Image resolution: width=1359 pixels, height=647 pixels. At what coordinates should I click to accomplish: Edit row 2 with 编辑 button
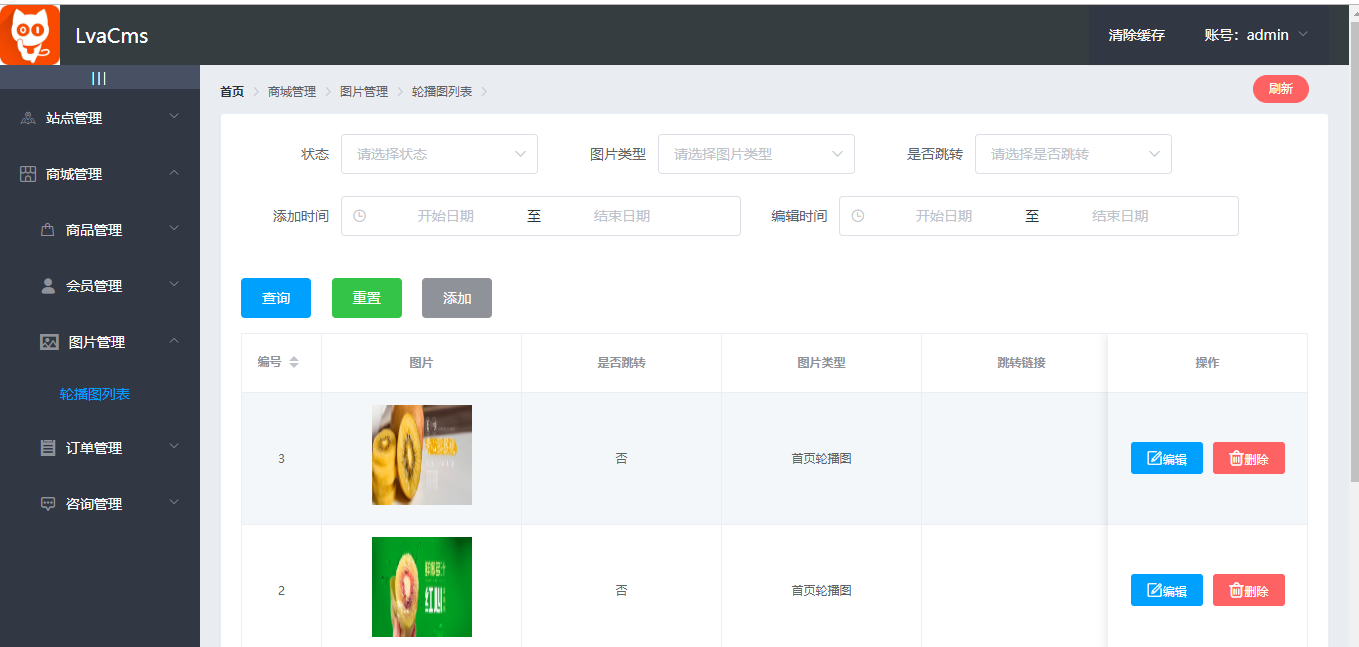[1167, 590]
